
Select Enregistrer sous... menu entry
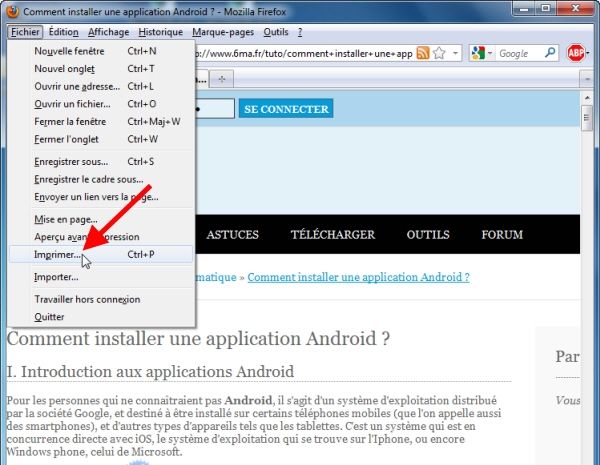71,161
